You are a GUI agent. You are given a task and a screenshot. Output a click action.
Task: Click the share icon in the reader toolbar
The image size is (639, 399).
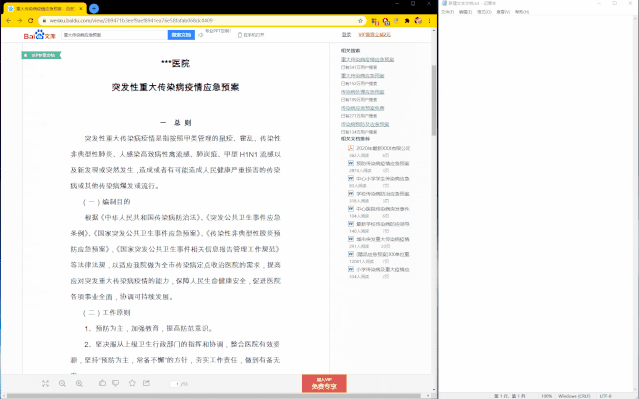click(x=146, y=383)
